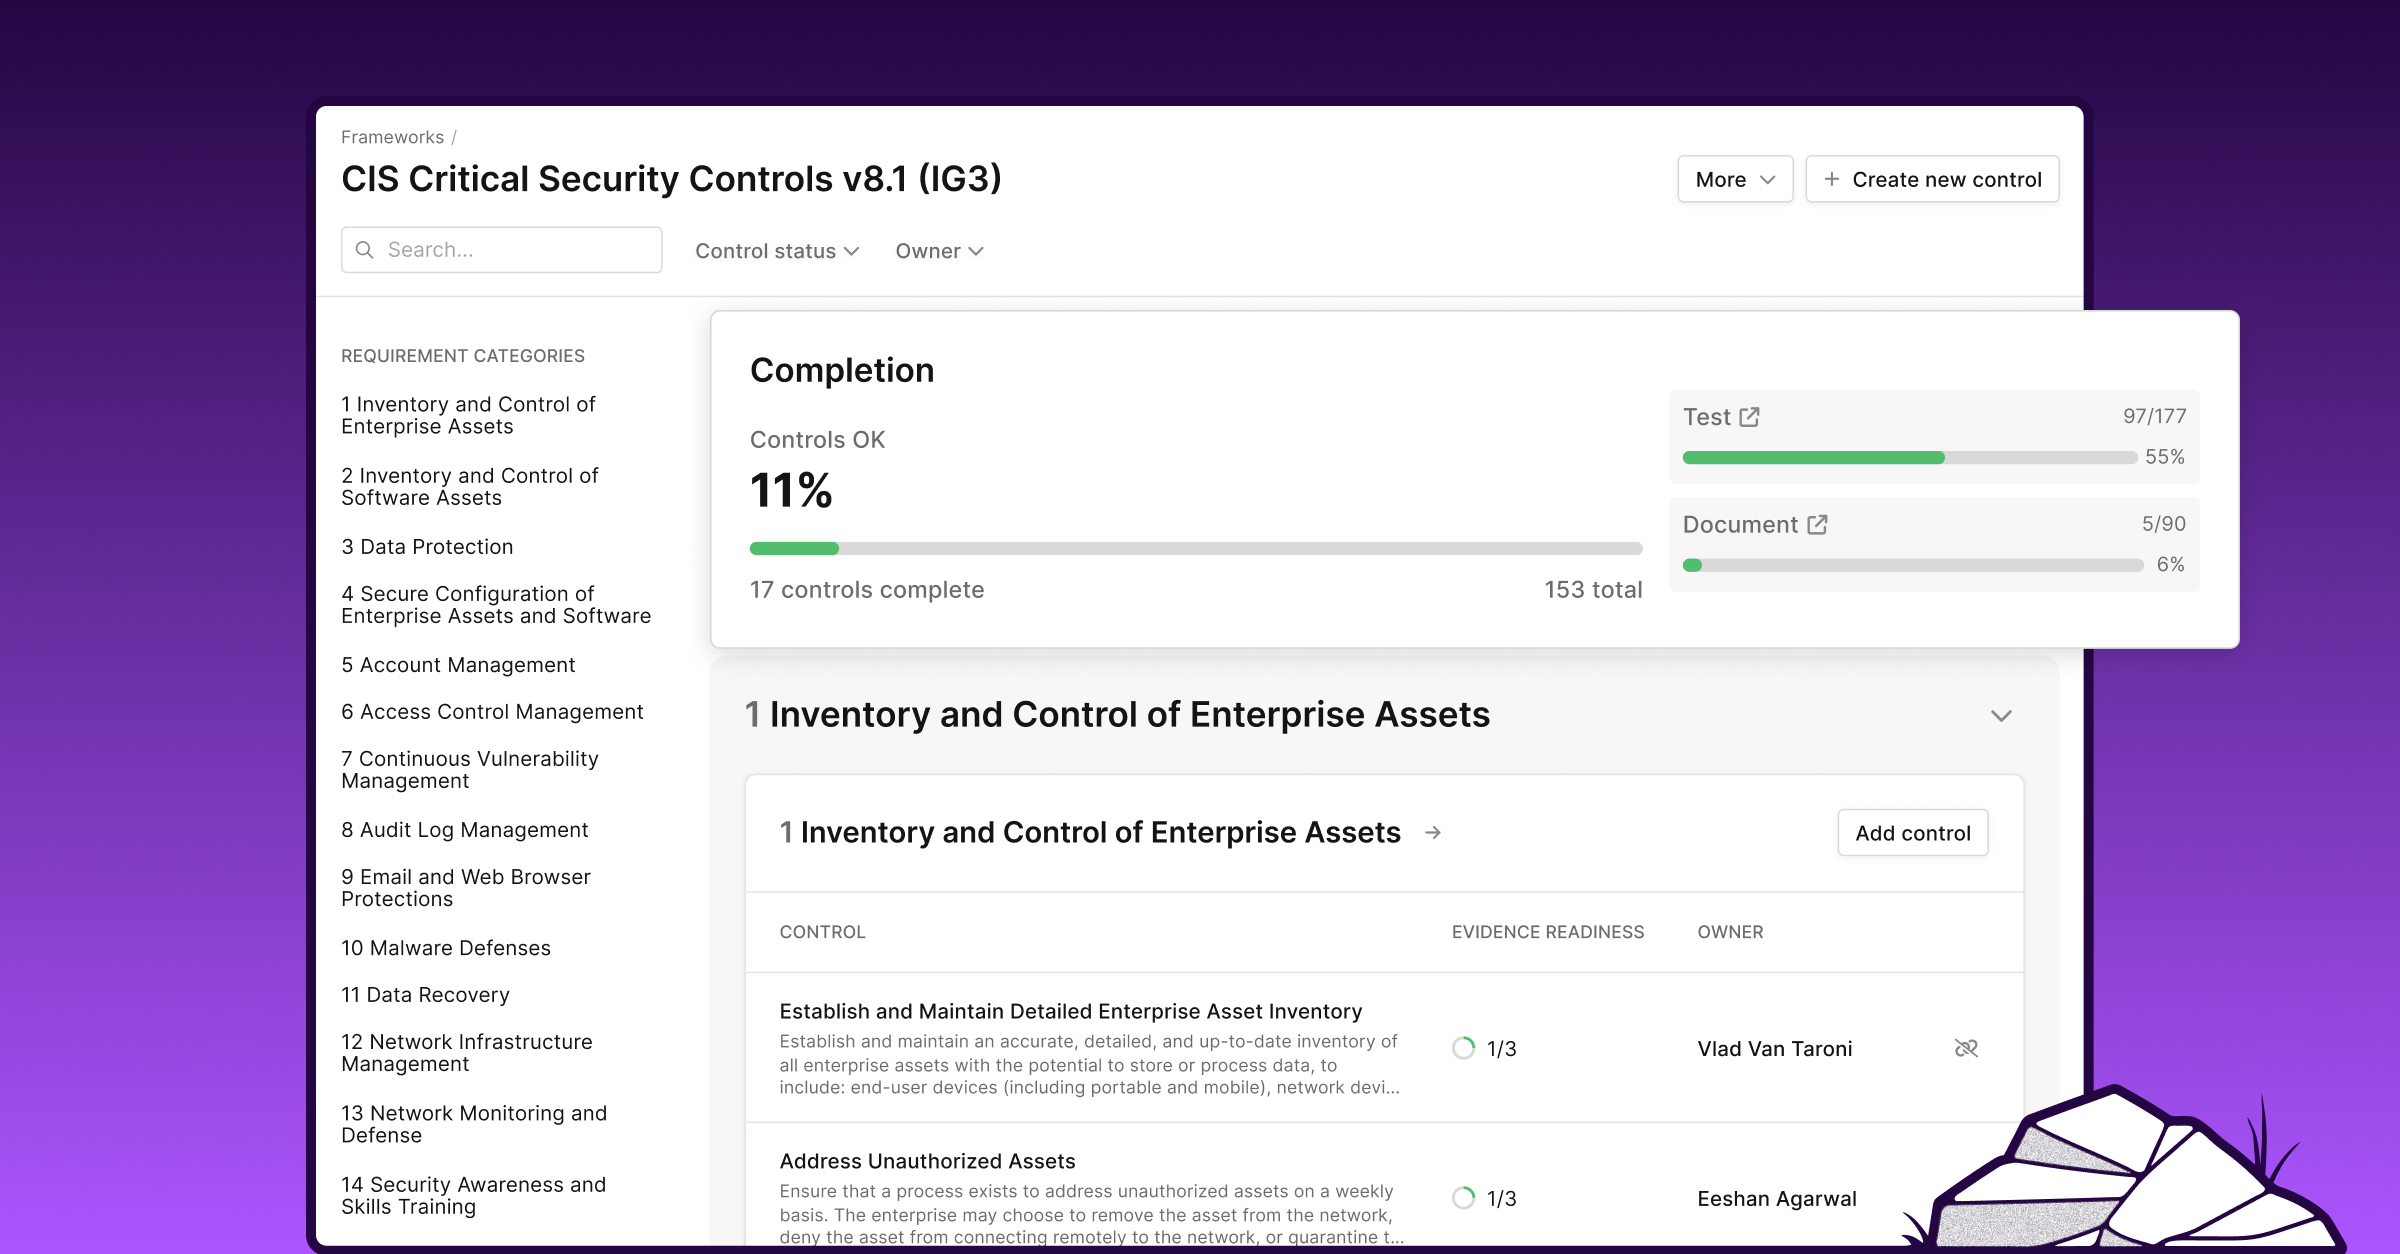Open the More menu
The height and width of the screenshot is (1254, 2400).
pos(1734,179)
